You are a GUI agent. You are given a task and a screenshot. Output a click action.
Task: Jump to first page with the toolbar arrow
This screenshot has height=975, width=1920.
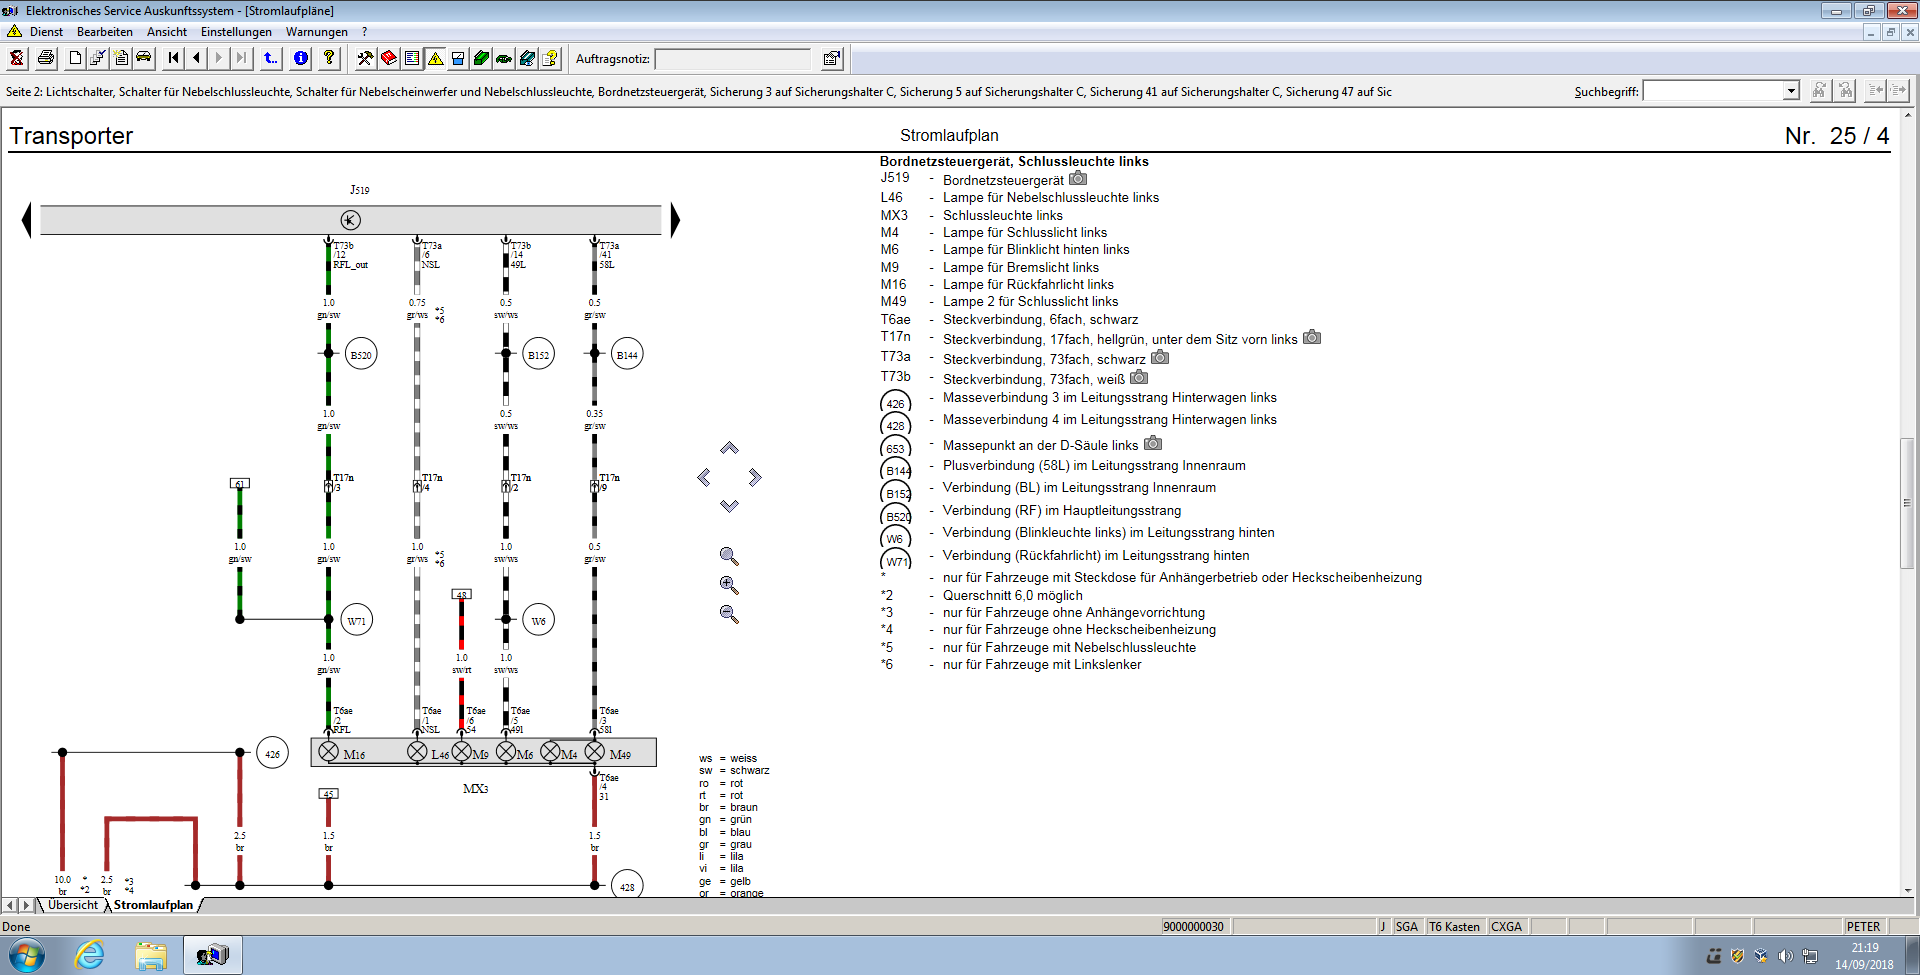pos(174,58)
